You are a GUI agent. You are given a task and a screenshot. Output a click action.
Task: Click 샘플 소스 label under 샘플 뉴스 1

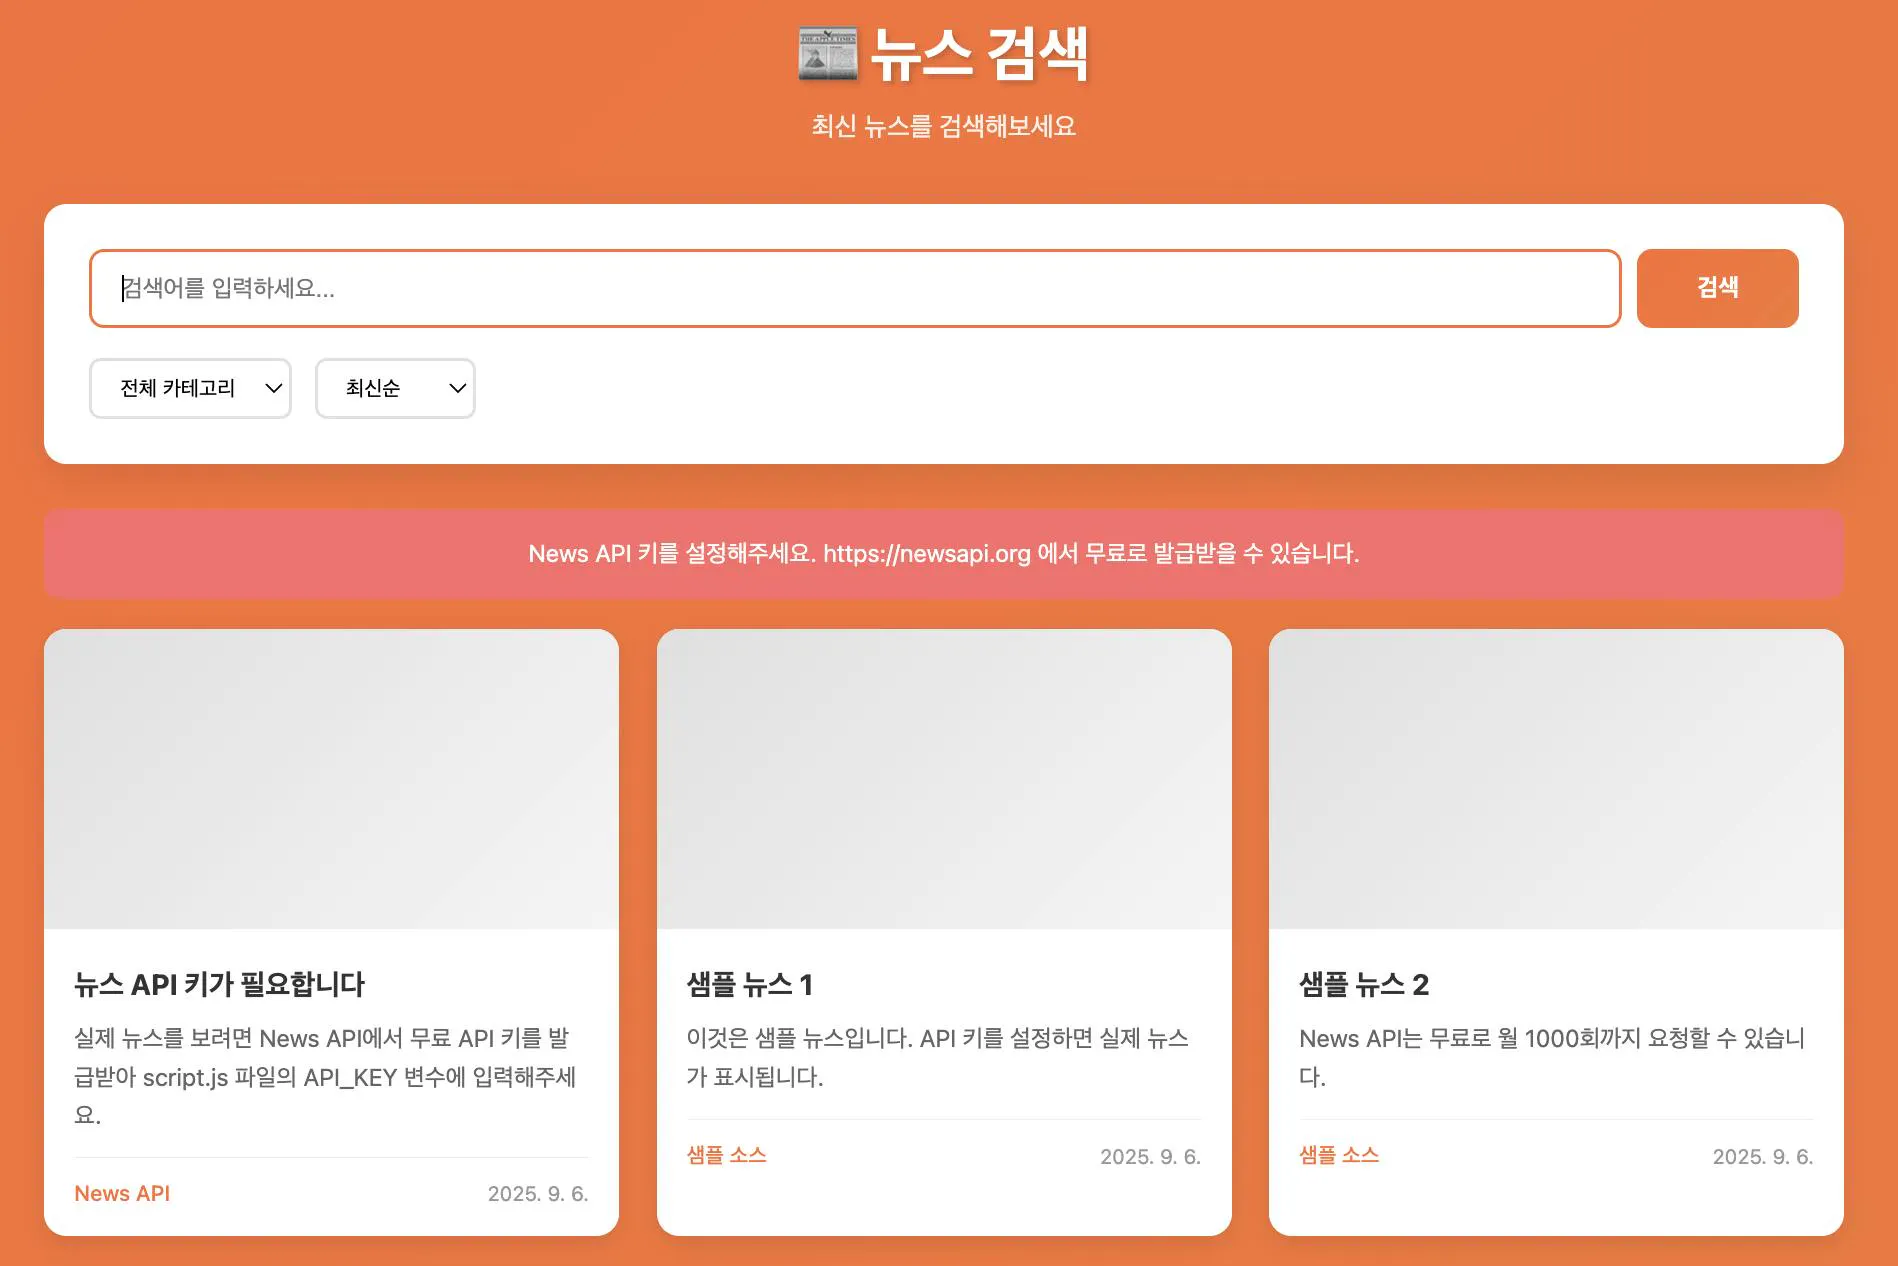(x=726, y=1155)
